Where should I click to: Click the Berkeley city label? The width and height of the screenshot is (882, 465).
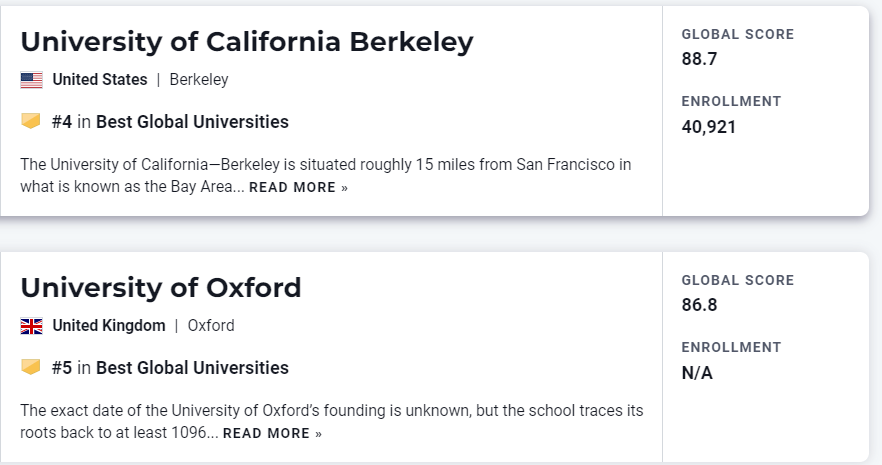point(199,80)
